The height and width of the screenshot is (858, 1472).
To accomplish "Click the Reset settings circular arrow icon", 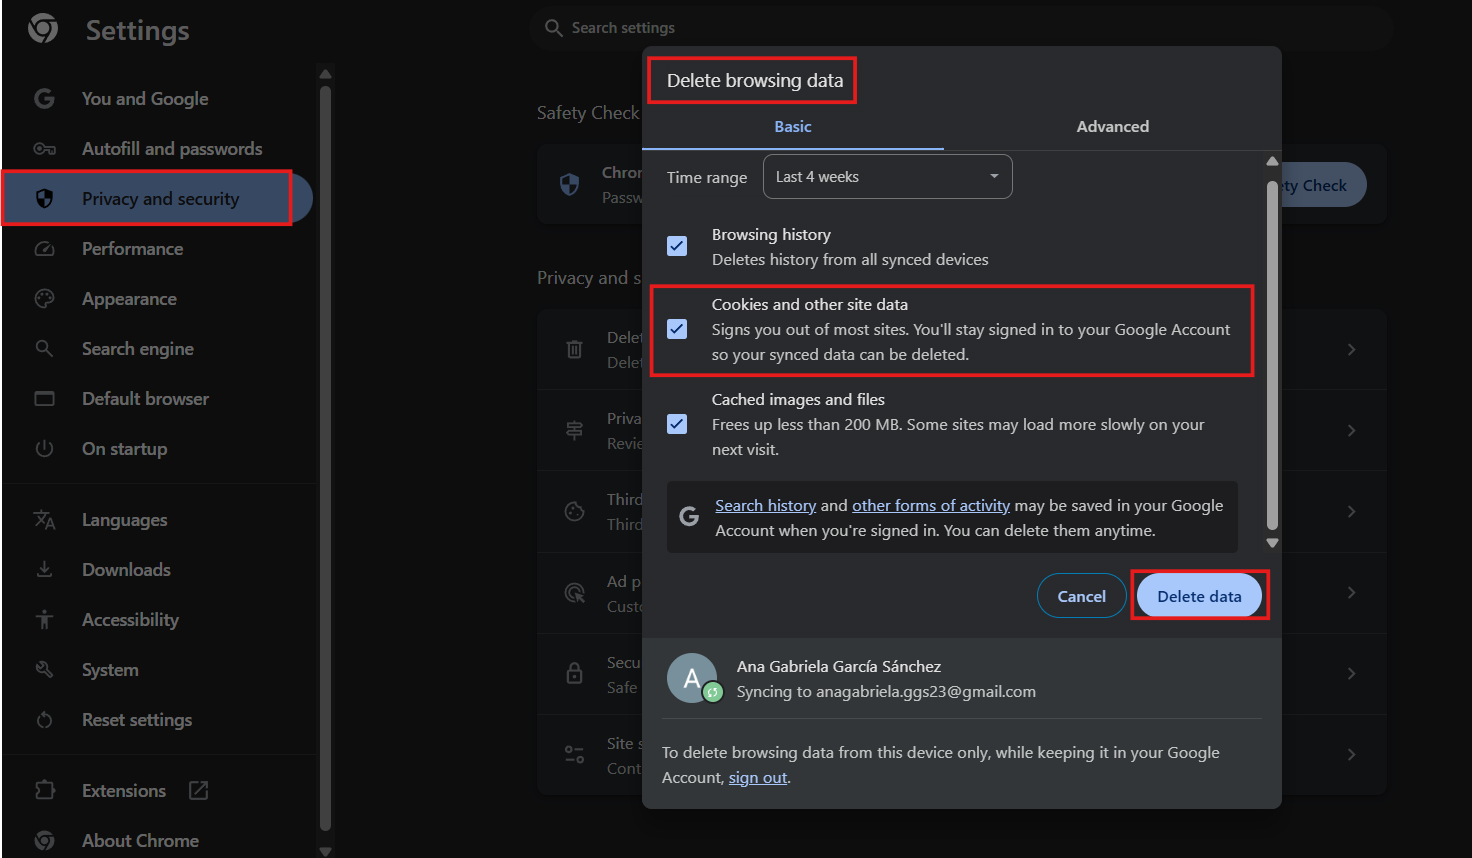I will coord(45,719).
